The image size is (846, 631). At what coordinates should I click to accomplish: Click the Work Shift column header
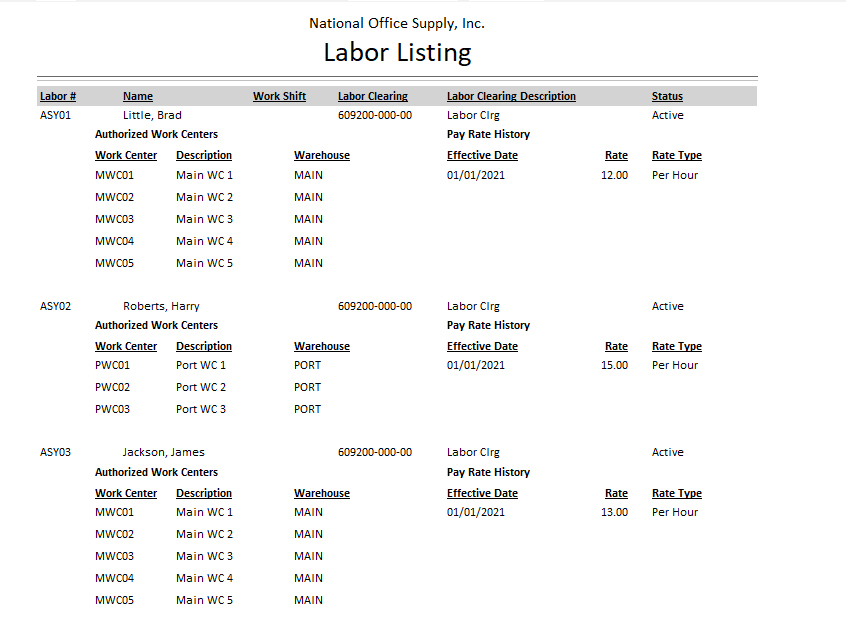279,97
